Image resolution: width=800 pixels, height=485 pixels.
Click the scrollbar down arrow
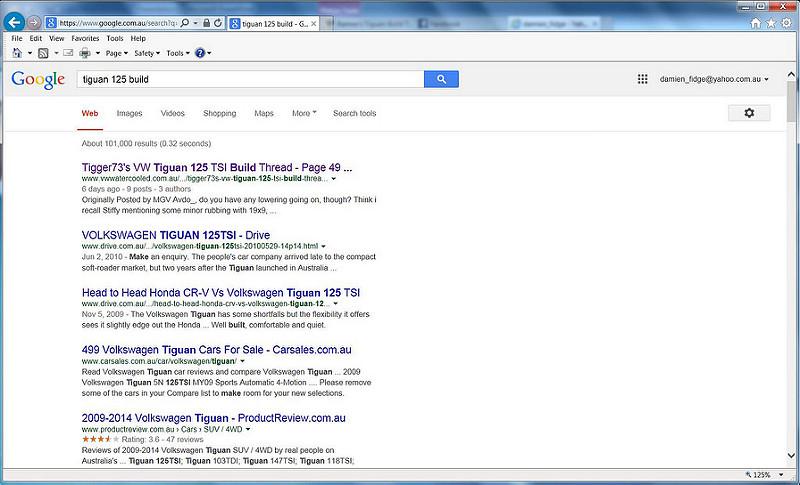tap(791, 455)
